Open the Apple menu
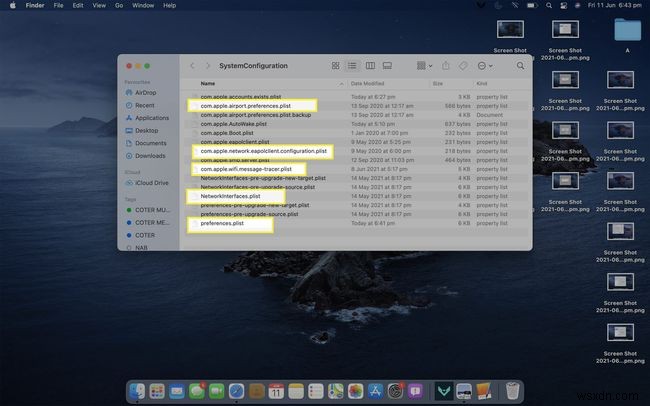650x406 pixels. 12,5
